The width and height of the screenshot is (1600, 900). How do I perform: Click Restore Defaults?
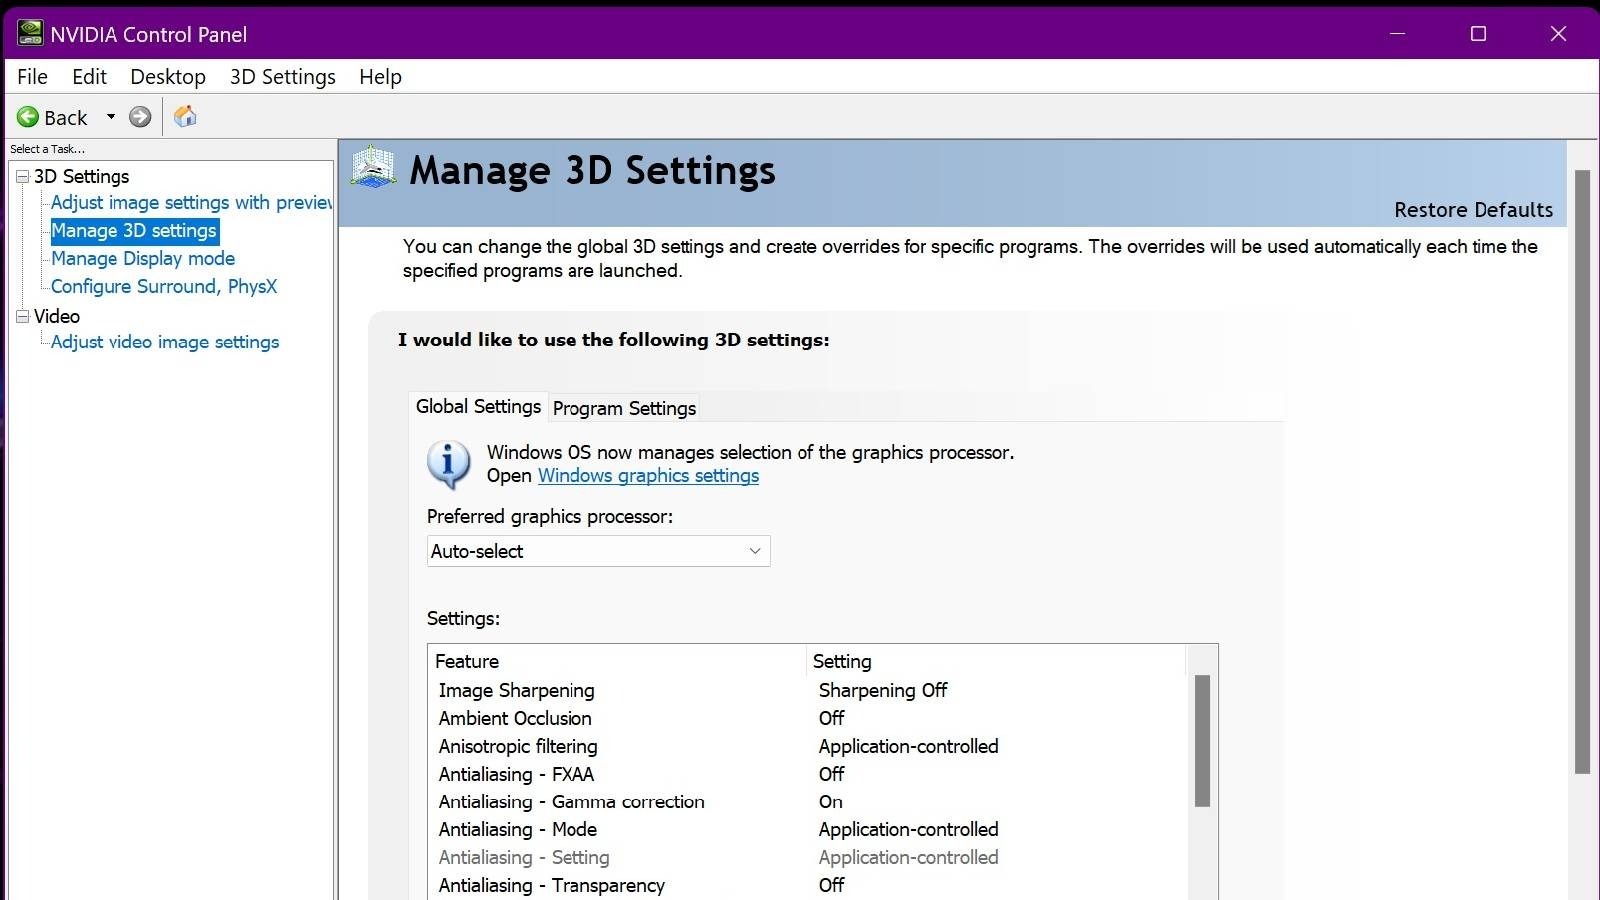click(x=1474, y=210)
